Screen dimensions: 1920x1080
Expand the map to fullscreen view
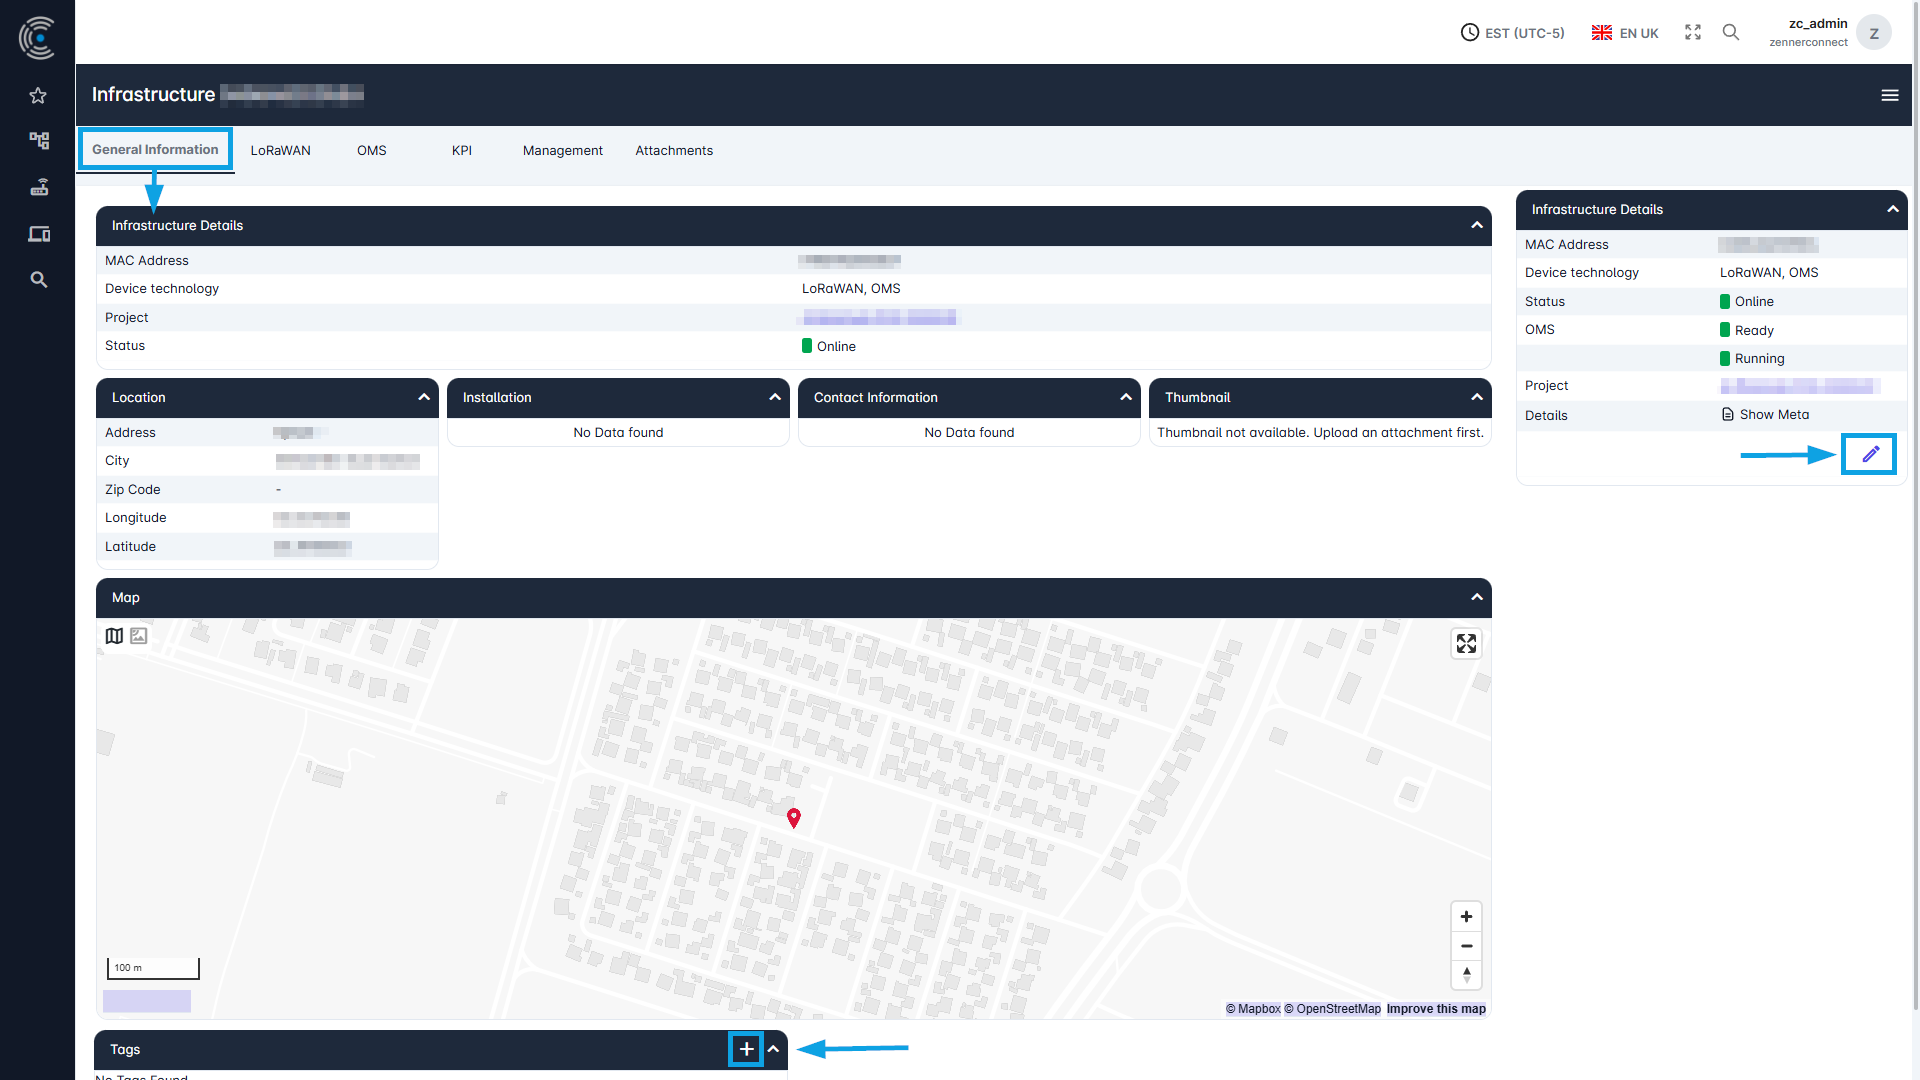click(x=1466, y=643)
